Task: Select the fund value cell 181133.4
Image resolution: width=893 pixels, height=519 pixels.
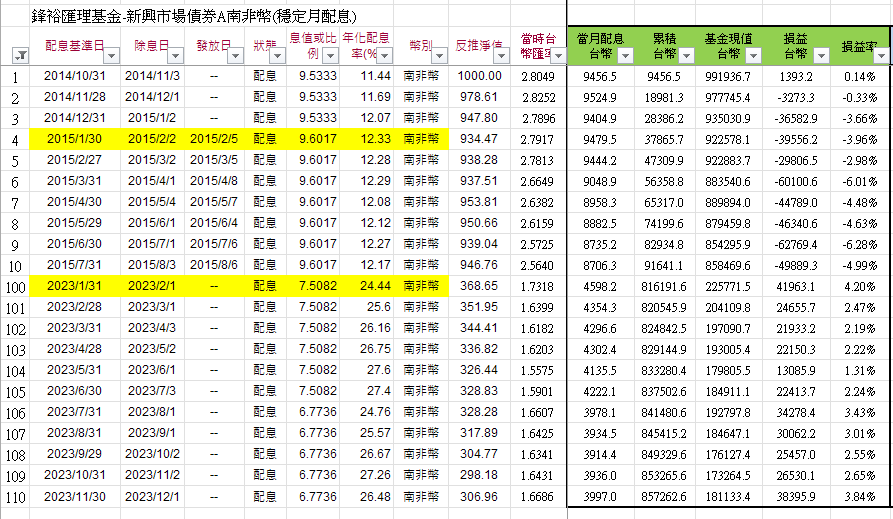Action: (728, 497)
